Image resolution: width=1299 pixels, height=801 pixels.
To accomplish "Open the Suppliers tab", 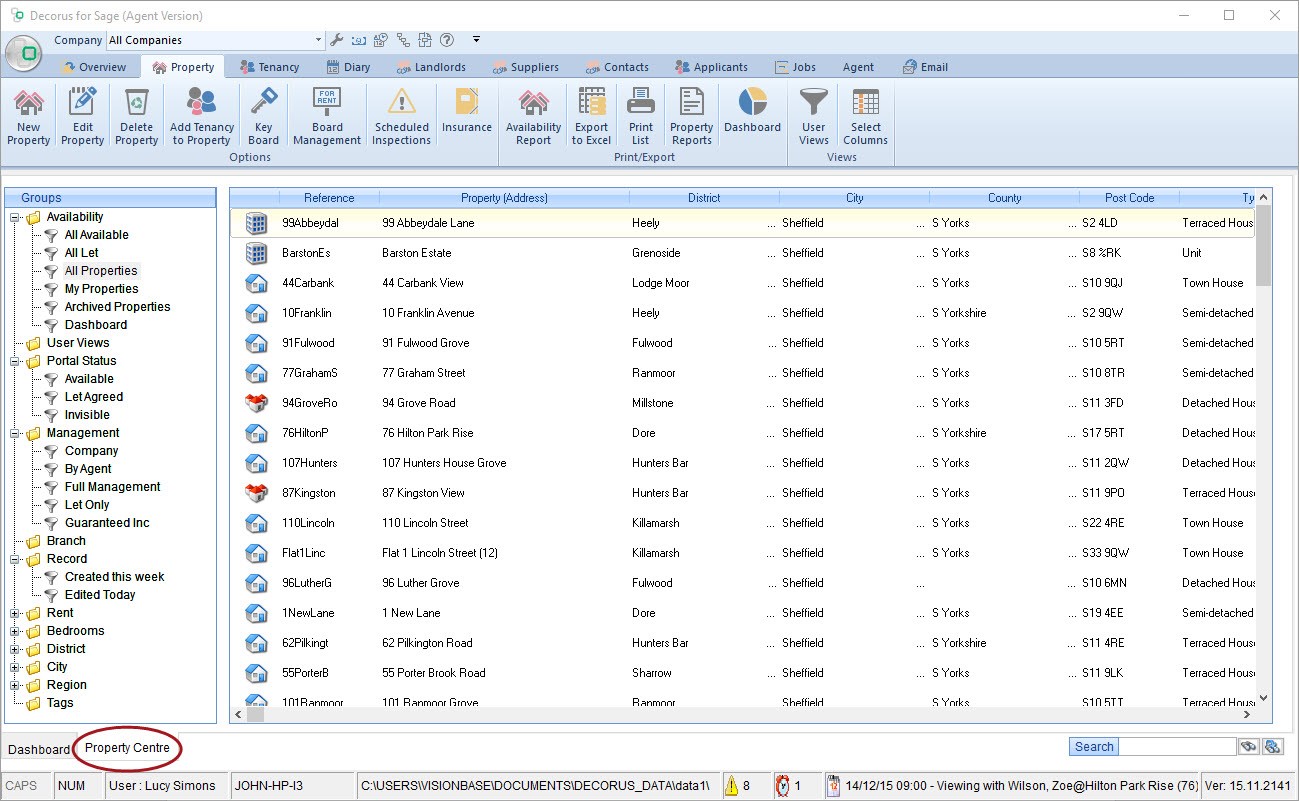I will [526, 67].
